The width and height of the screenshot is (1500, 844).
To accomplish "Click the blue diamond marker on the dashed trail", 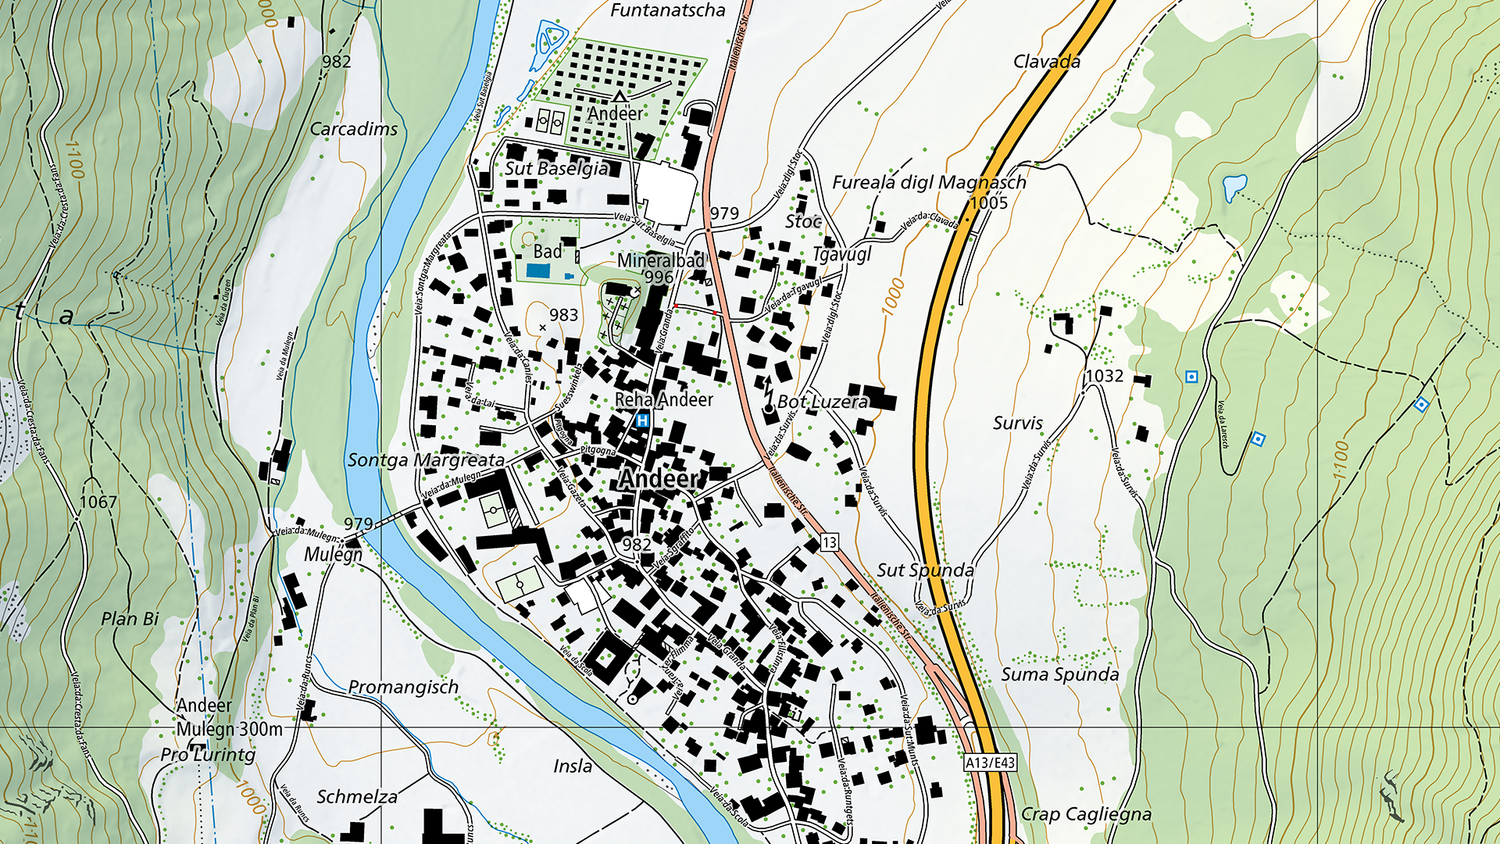I will [1421, 405].
